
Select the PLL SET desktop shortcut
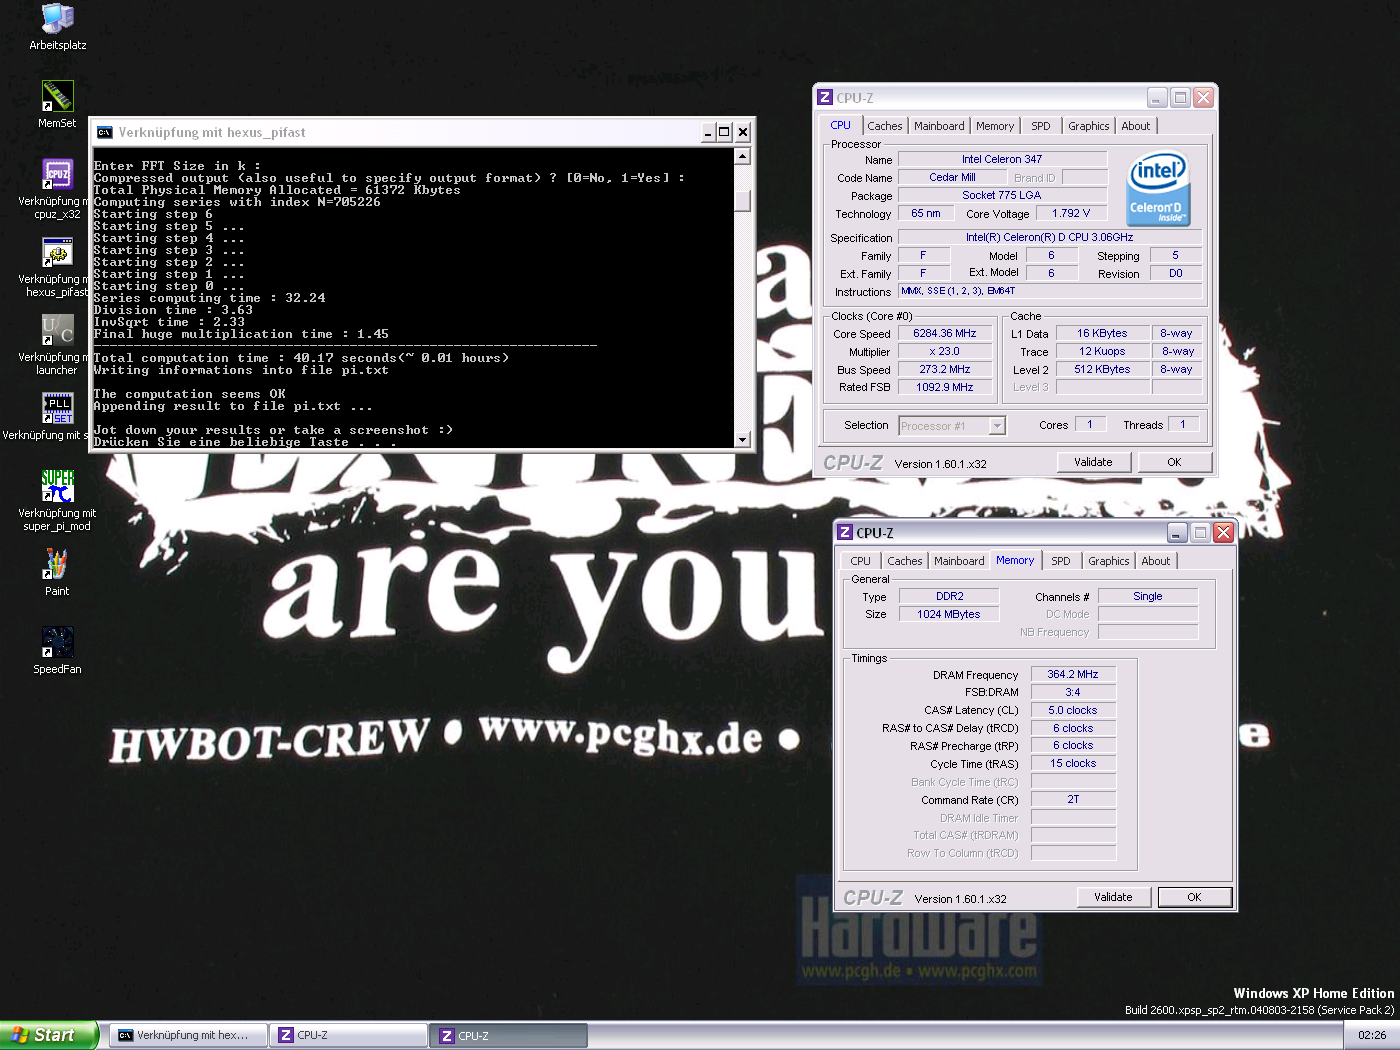(57, 409)
